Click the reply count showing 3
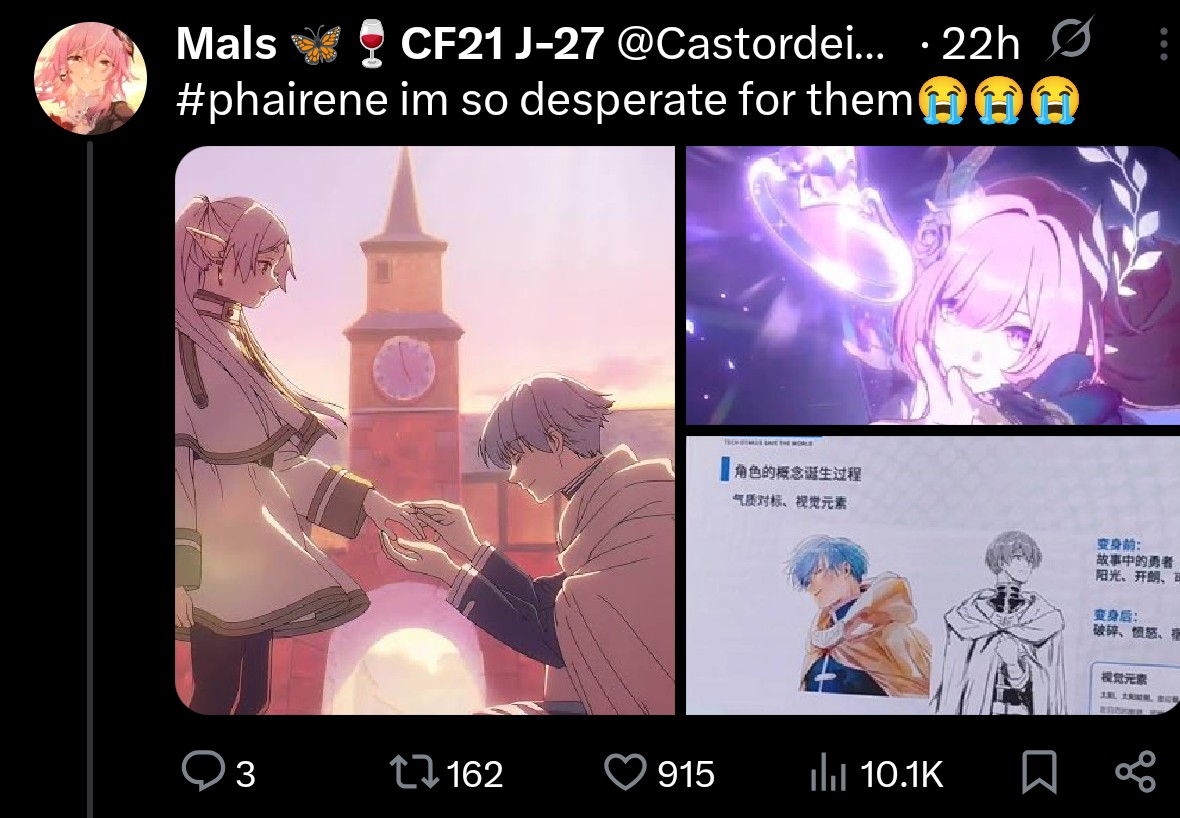Image resolution: width=1180 pixels, height=818 pixels. coord(245,774)
